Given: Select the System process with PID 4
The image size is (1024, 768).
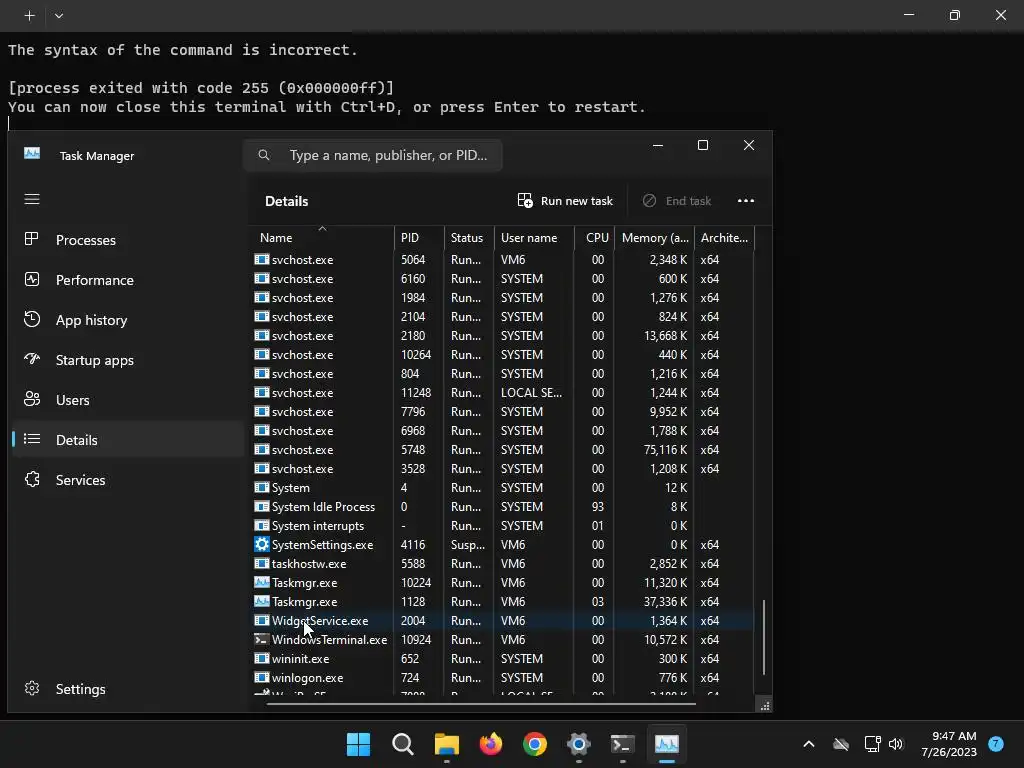Looking at the screenshot, I should 502,488.
